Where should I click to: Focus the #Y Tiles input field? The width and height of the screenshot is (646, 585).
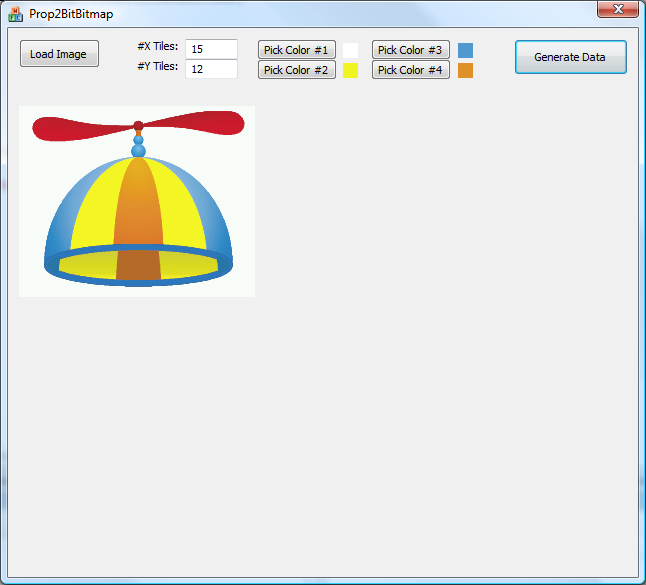coord(211,69)
